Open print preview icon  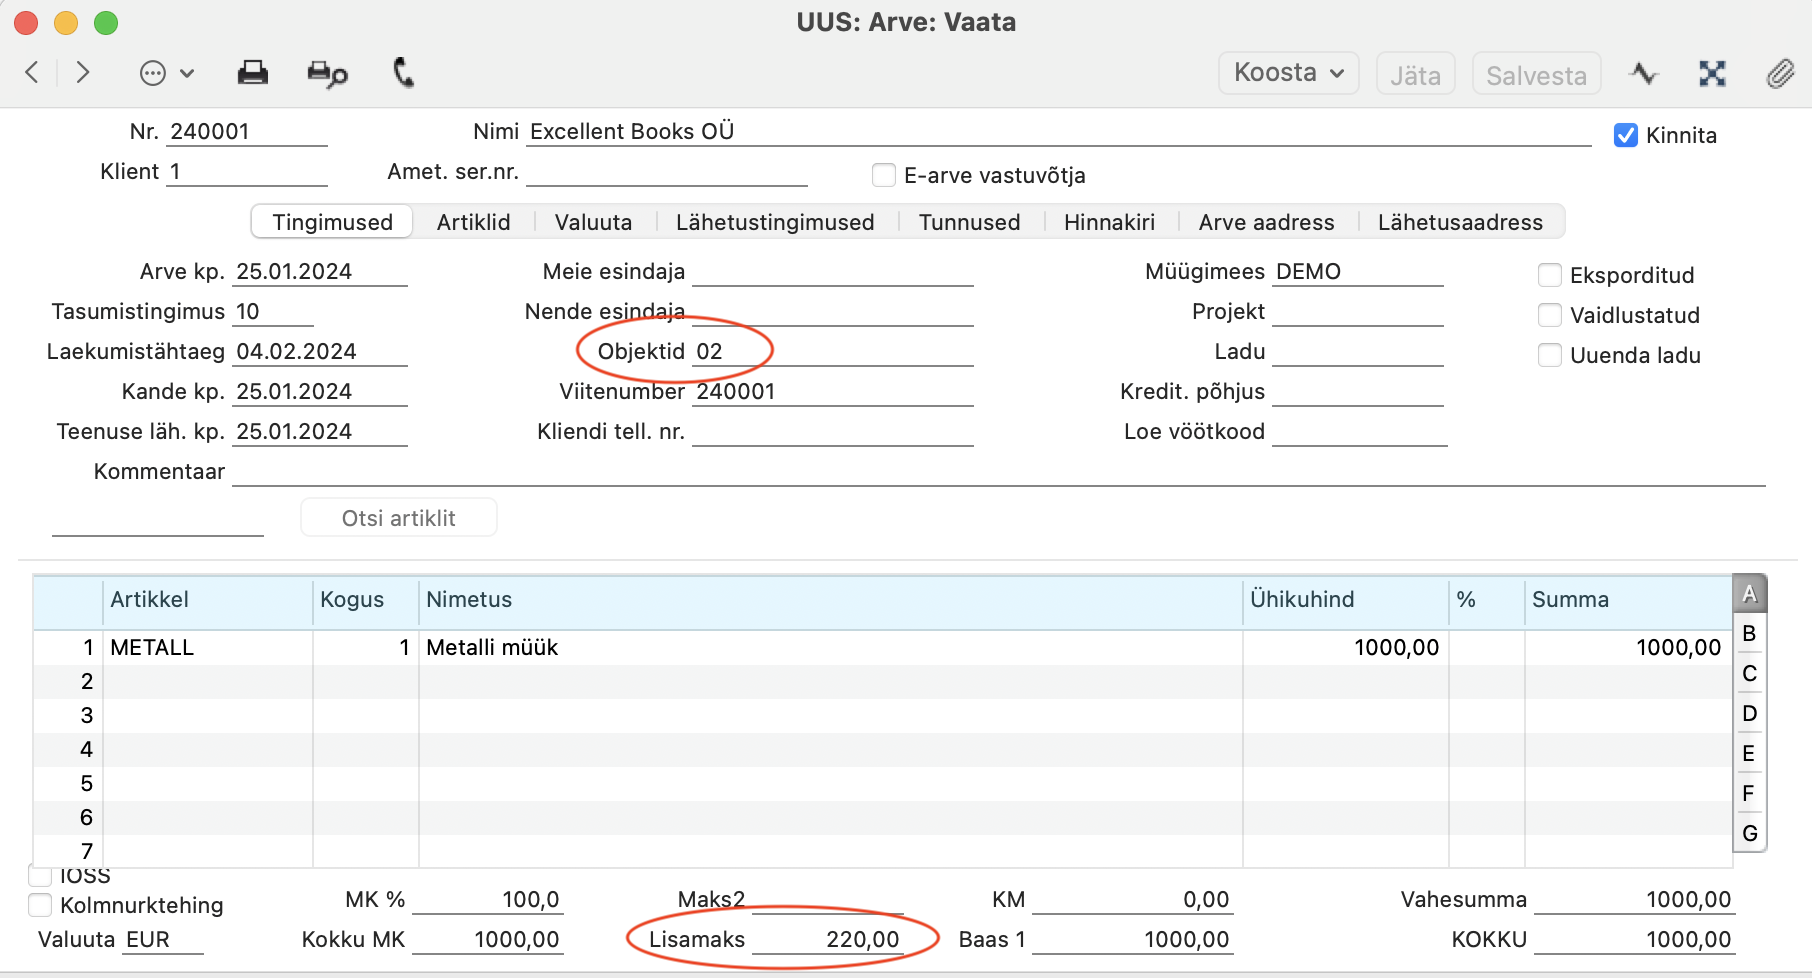point(327,73)
